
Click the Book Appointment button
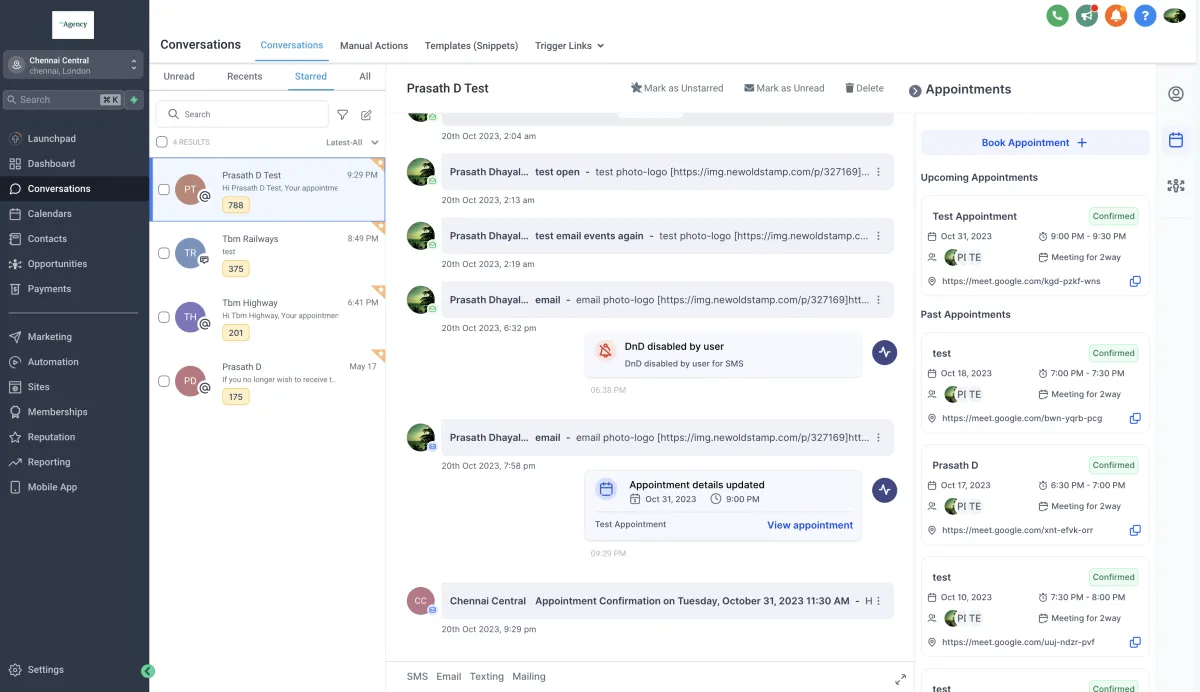click(x=1035, y=143)
